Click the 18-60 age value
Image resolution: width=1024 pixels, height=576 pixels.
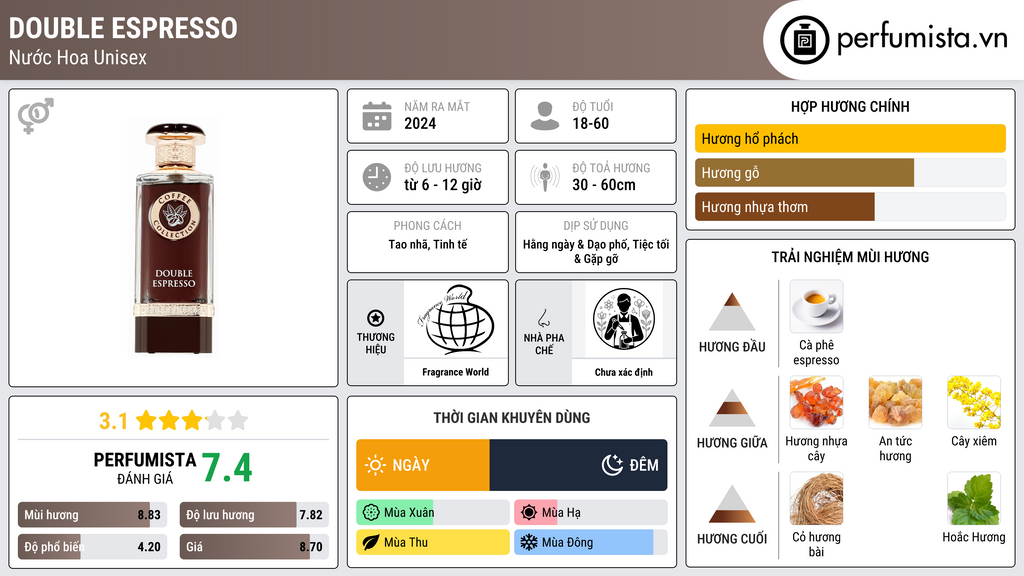(590, 123)
